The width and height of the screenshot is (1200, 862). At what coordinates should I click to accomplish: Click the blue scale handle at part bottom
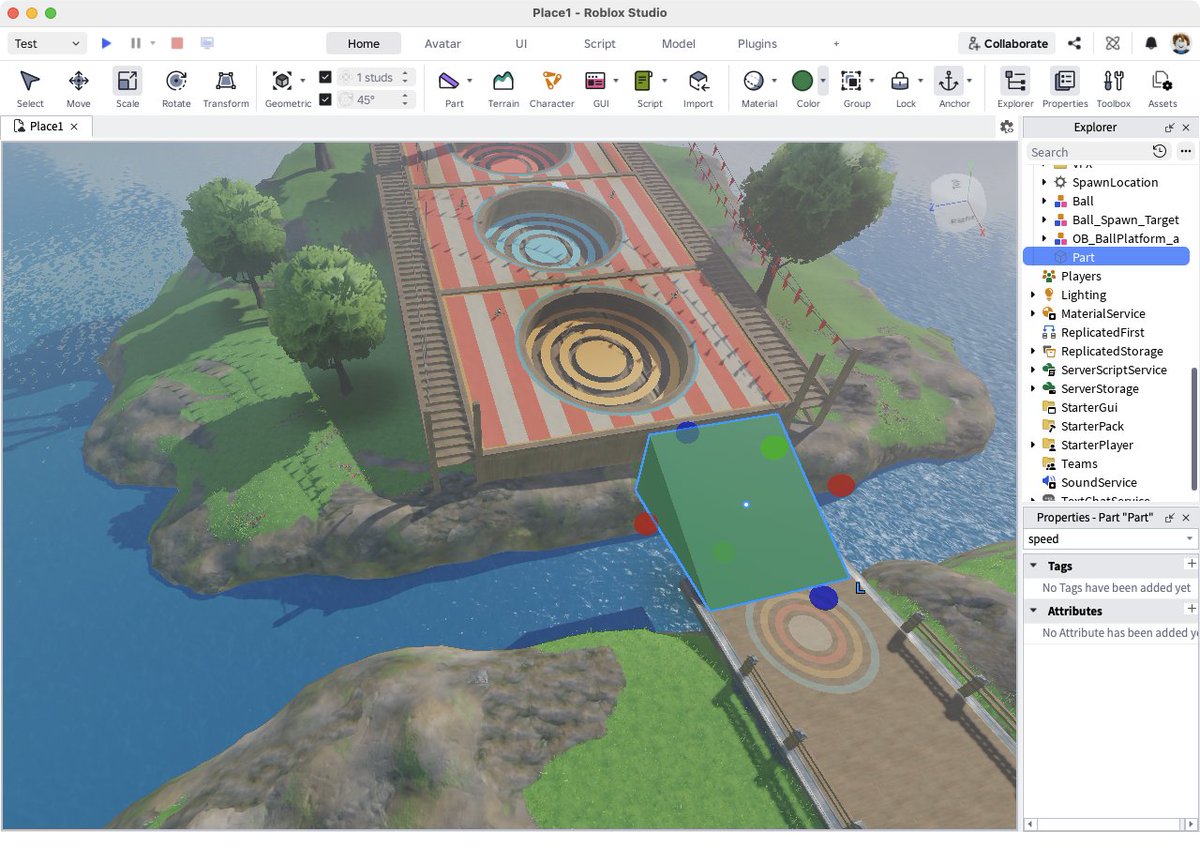(823, 598)
